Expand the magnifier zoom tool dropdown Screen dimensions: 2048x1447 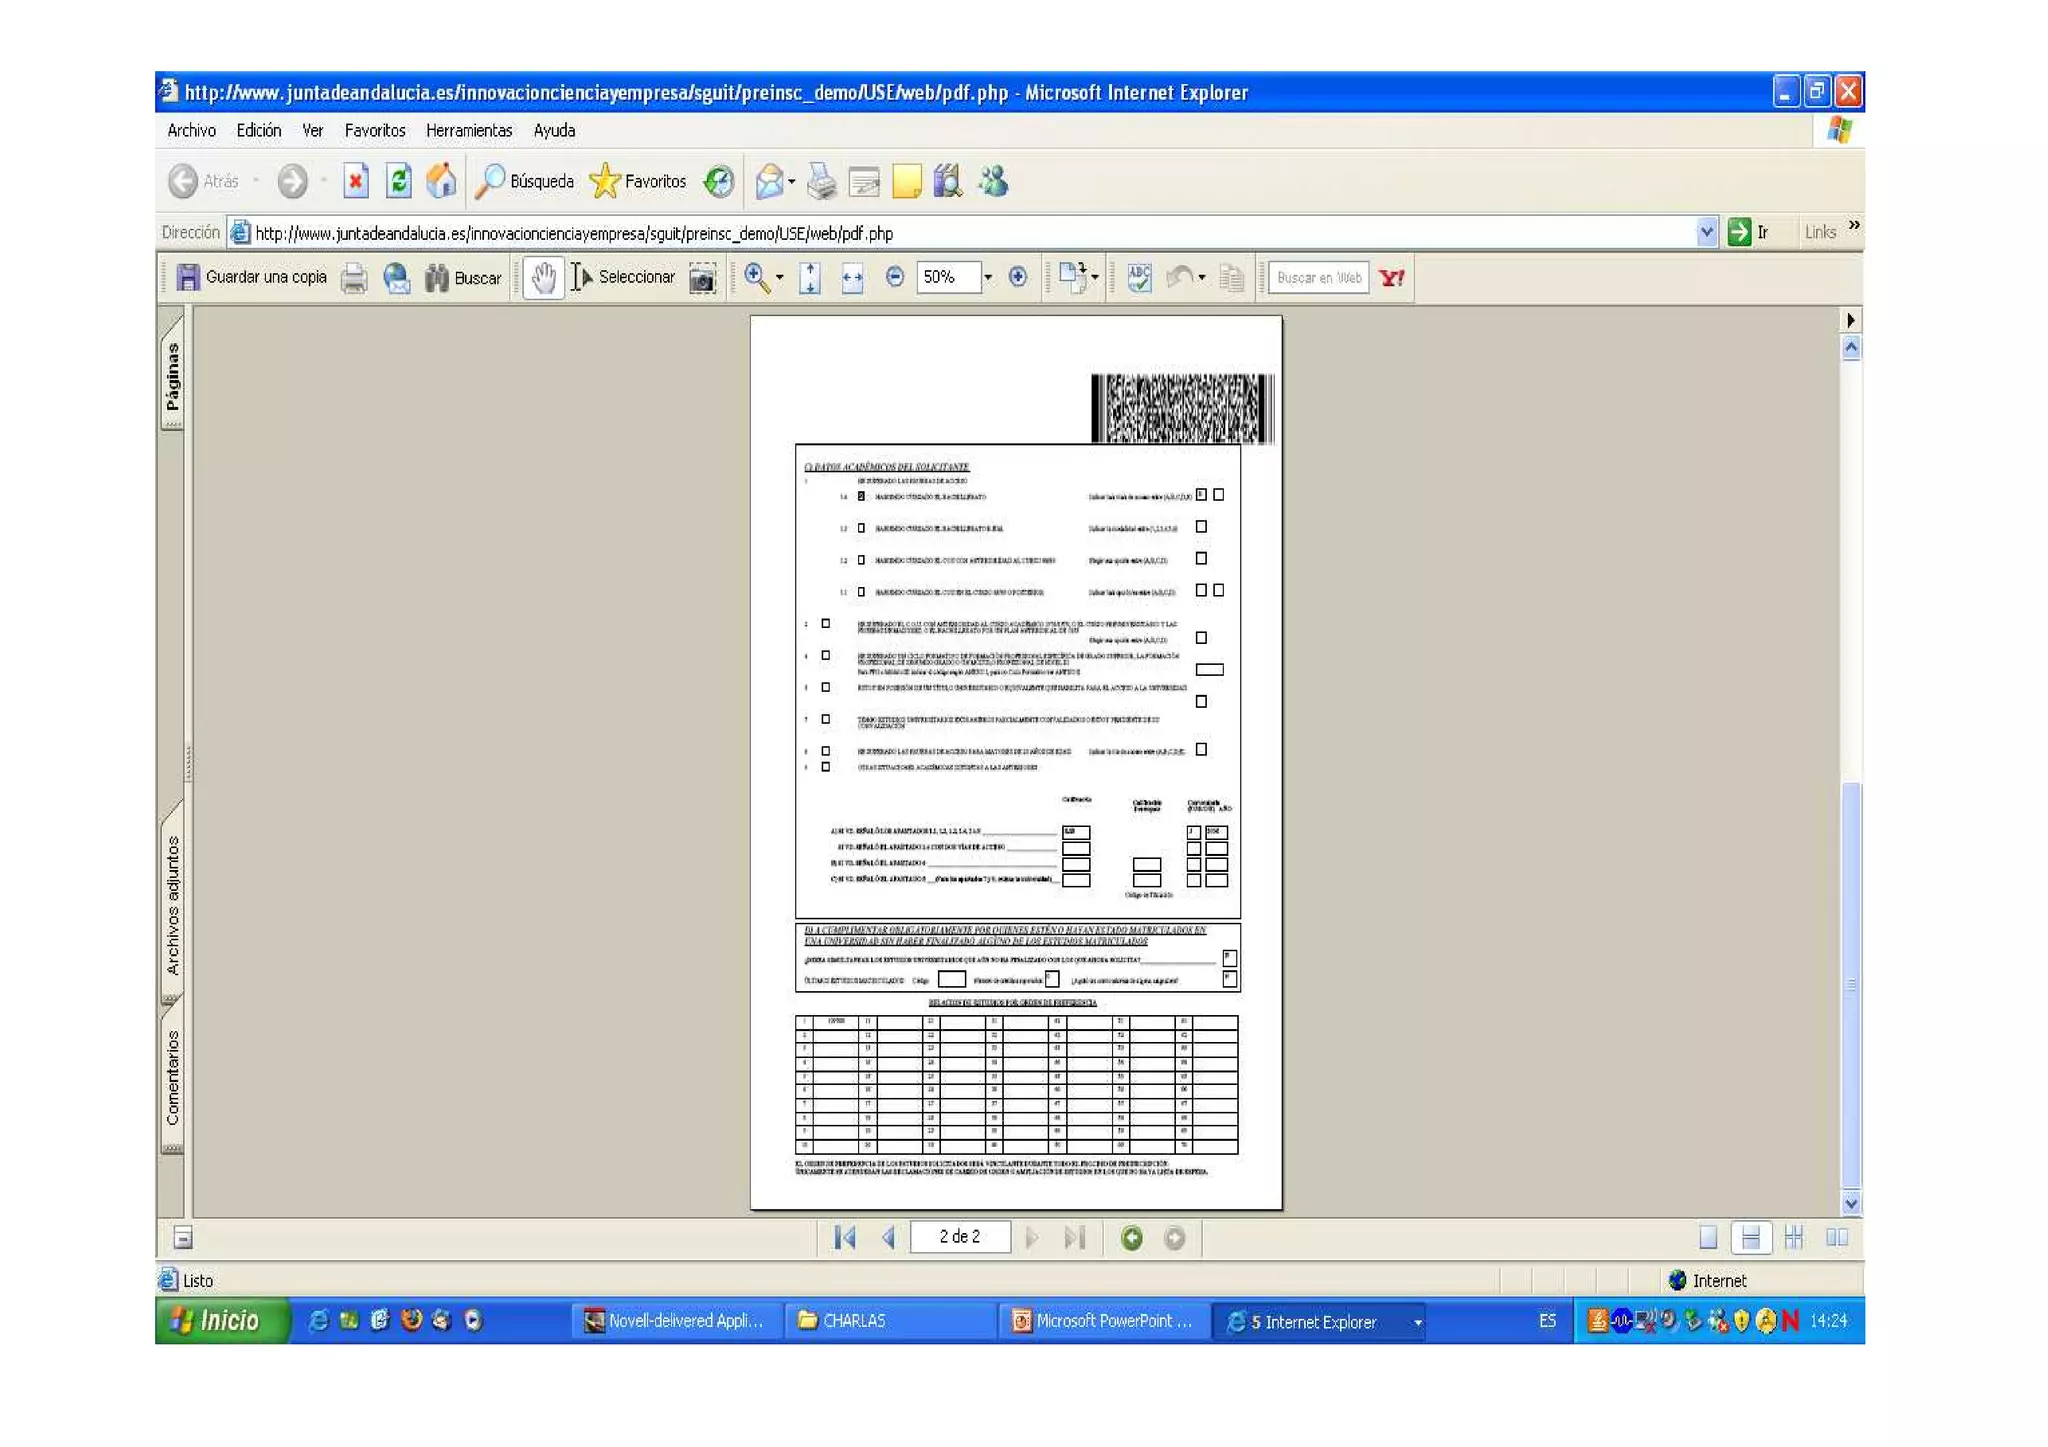coord(780,278)
